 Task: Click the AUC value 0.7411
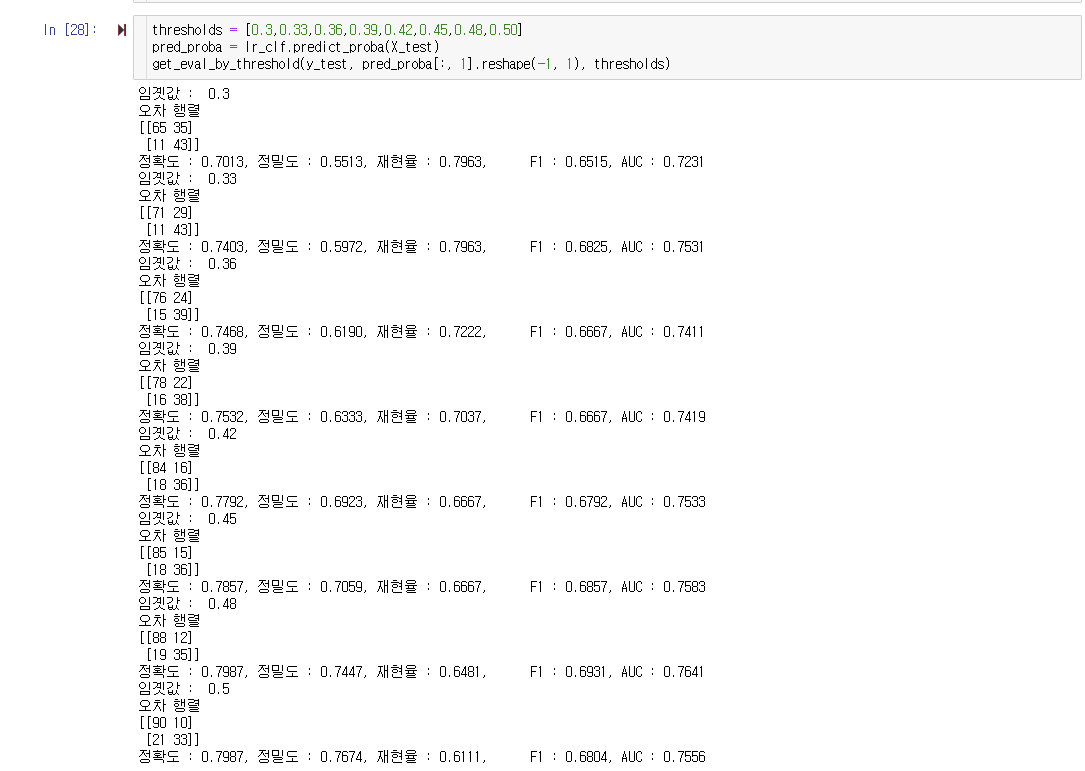(x=683, y=332)
